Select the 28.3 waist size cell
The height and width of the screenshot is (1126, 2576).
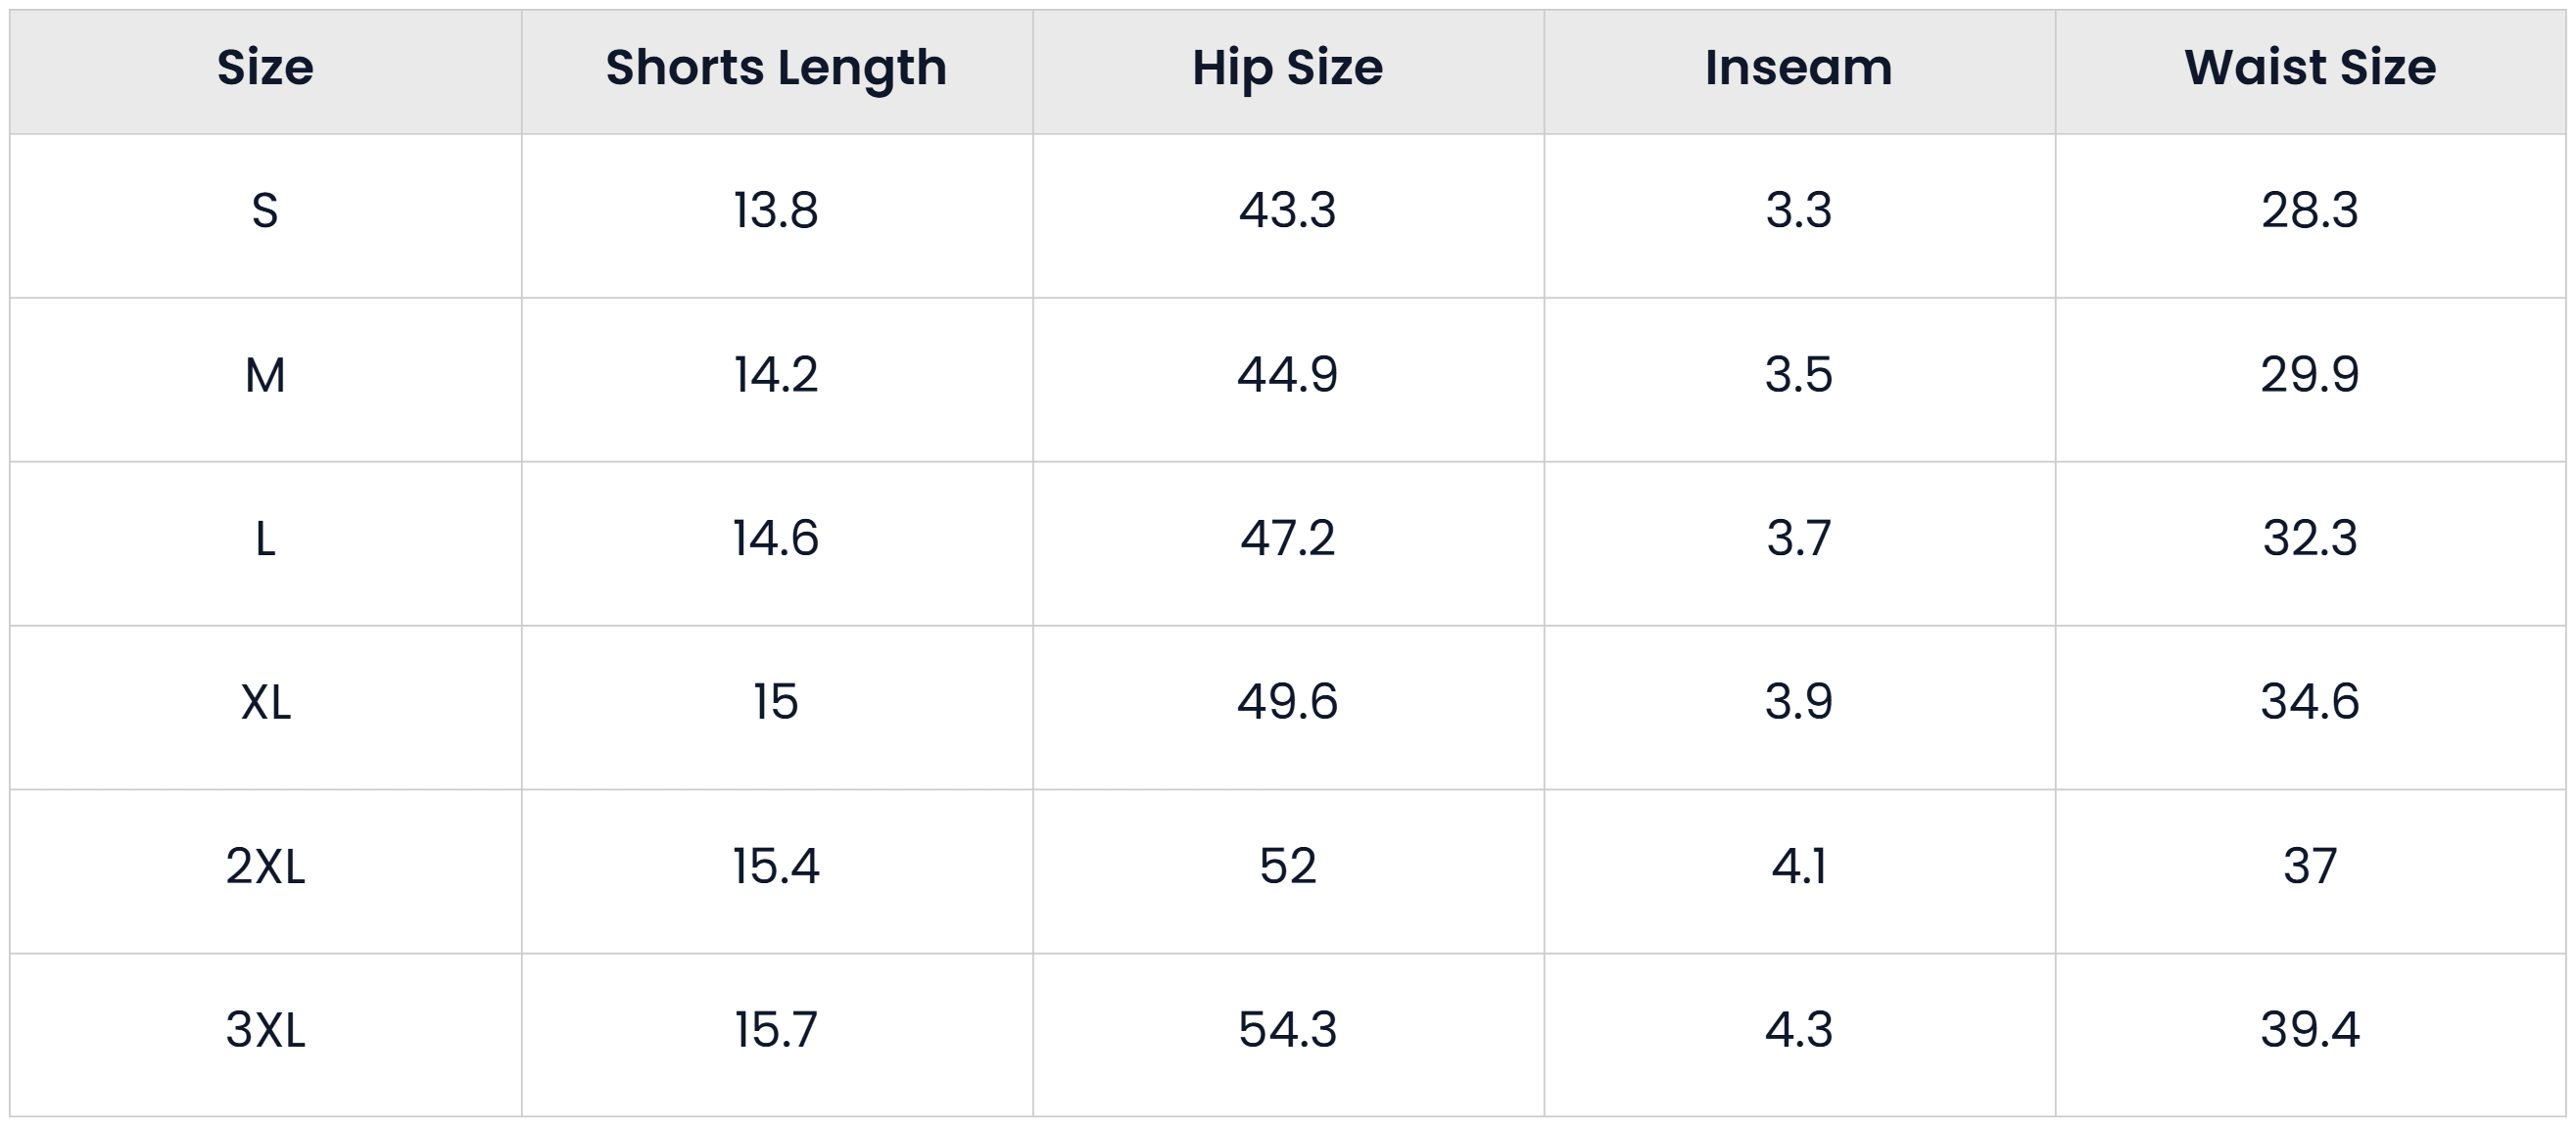[x=2310, y=211]
